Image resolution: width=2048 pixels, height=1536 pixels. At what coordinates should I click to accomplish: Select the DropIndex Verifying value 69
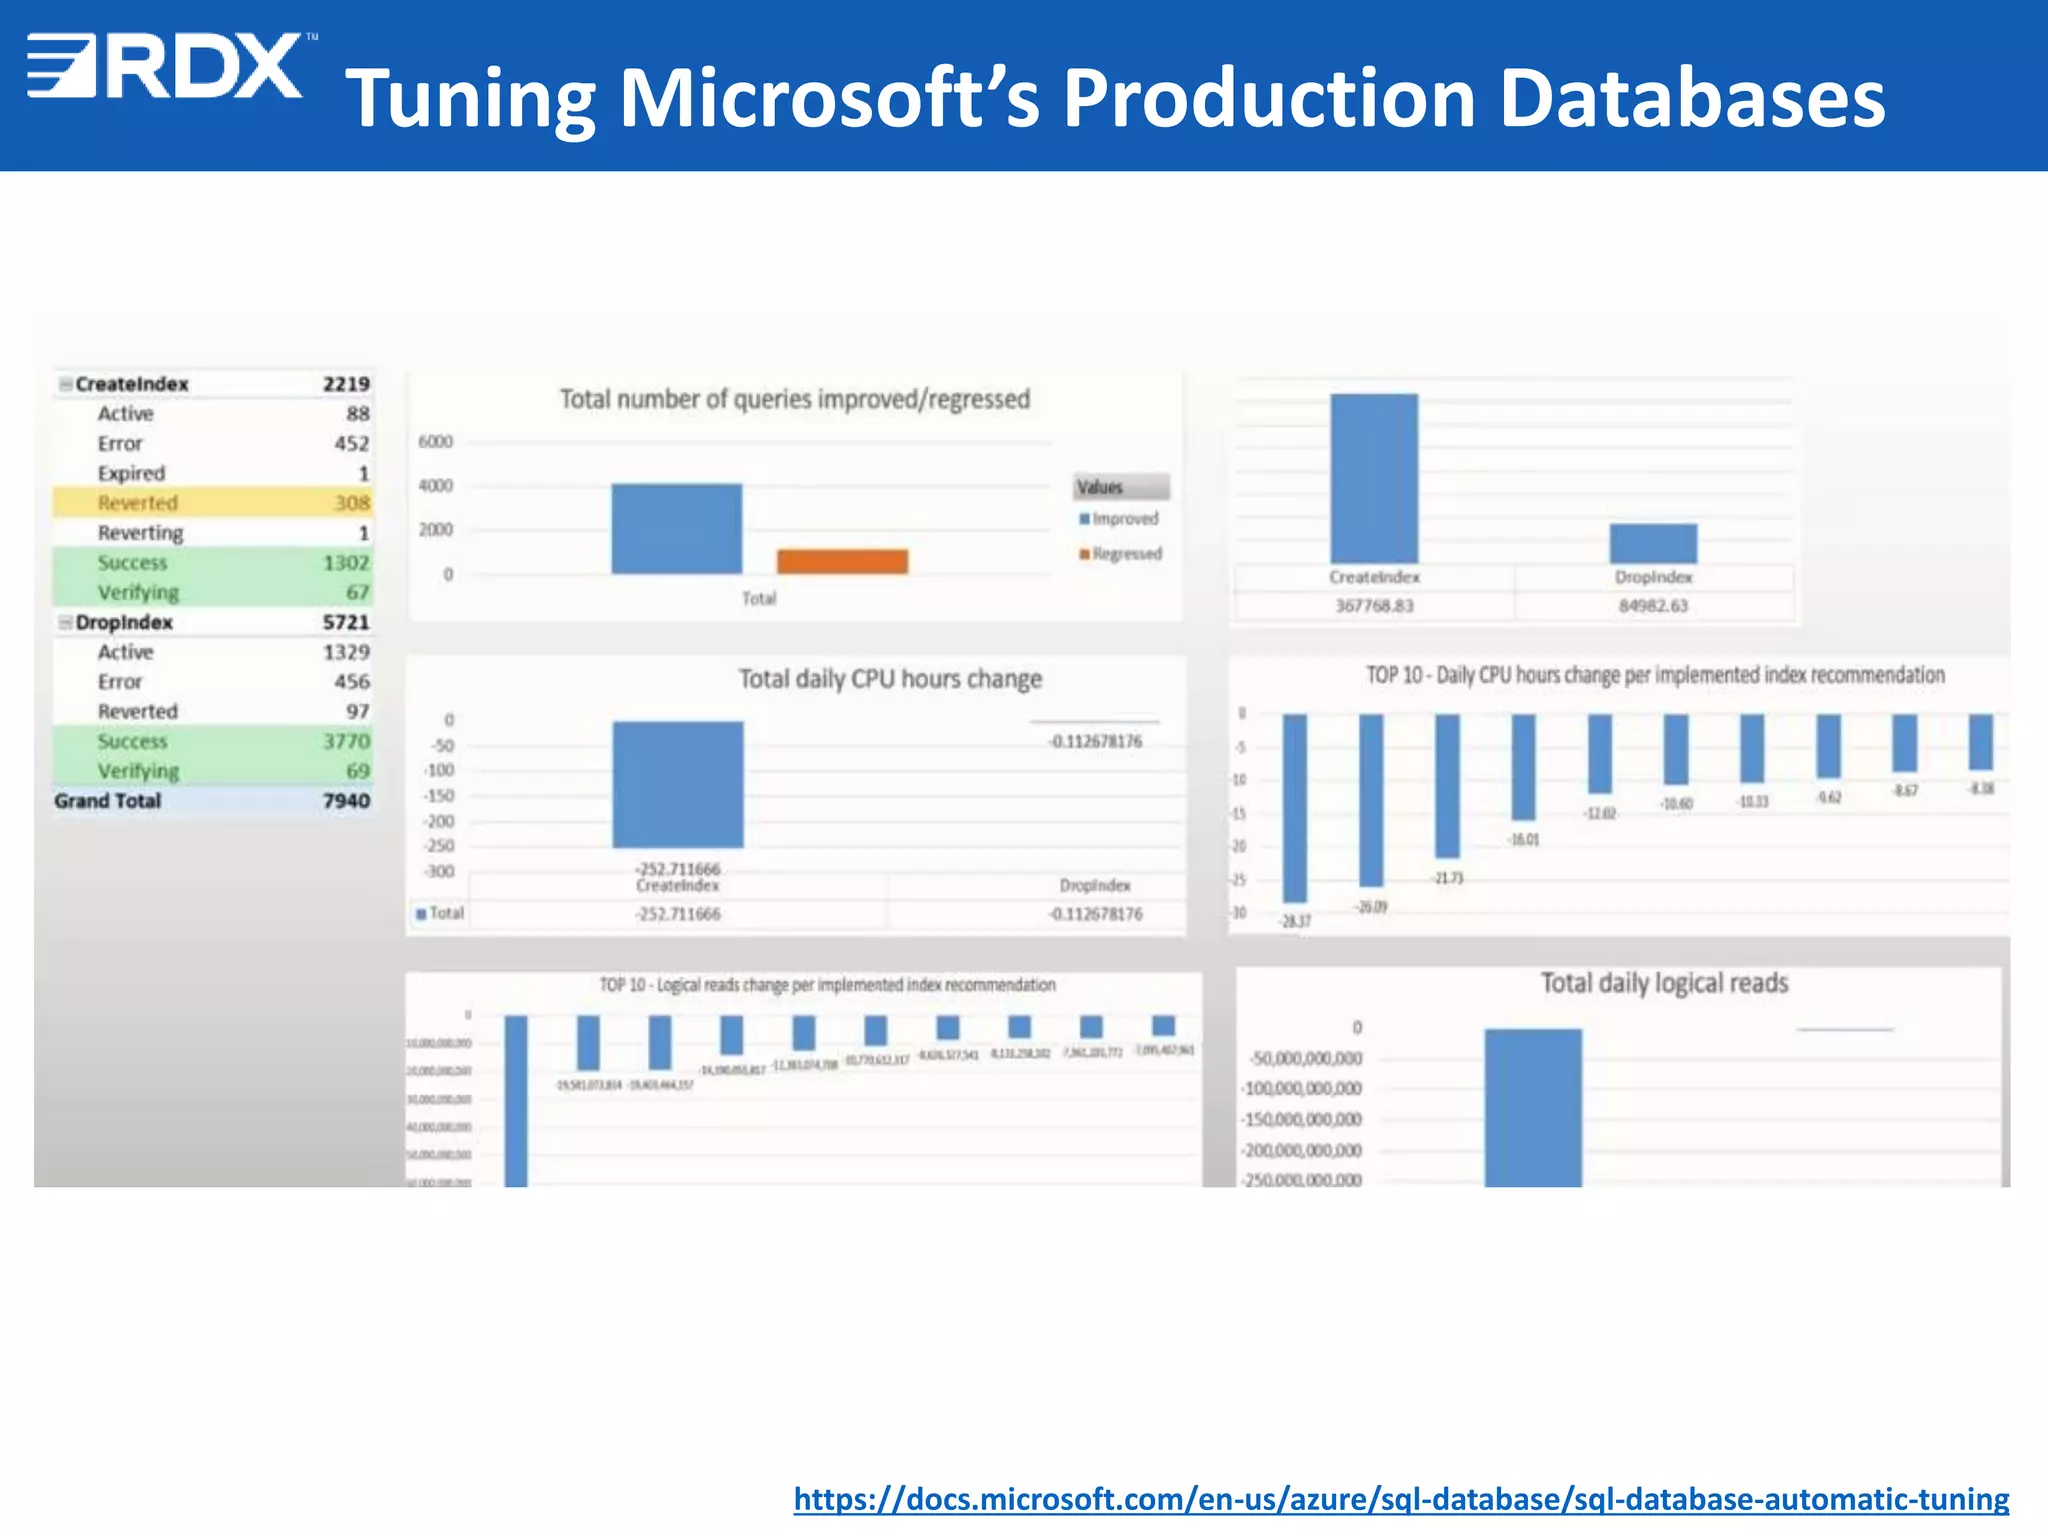358,771
